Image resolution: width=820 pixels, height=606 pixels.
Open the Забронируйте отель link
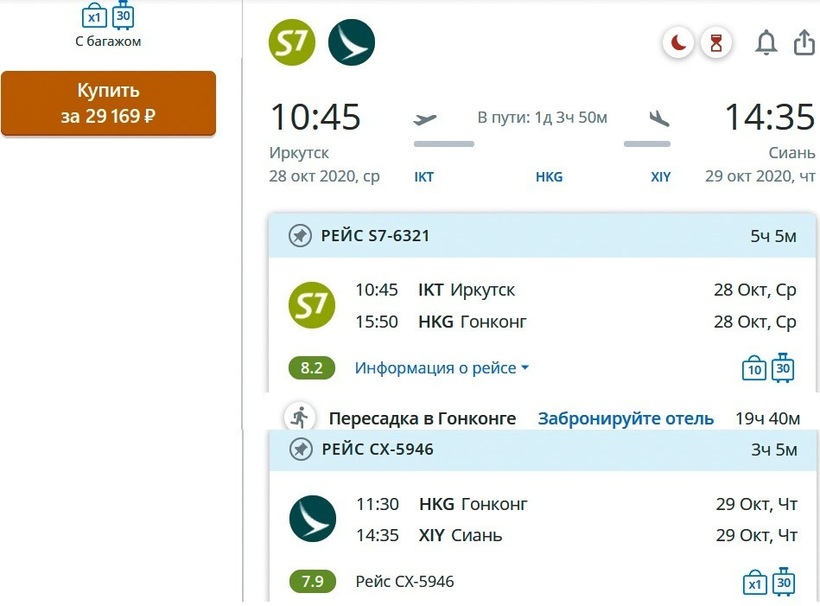pyautogui.click(x=626, y=418)
